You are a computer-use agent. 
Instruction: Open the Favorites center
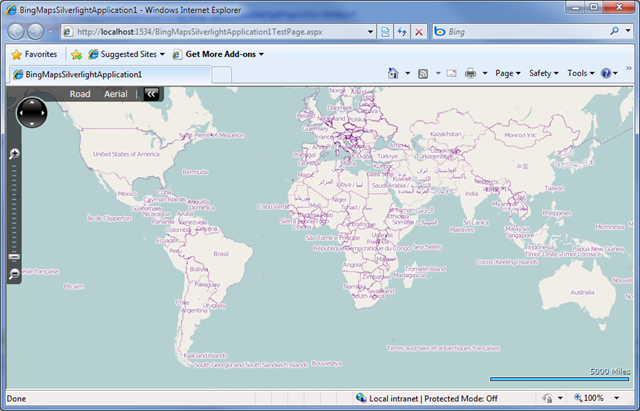34,54
